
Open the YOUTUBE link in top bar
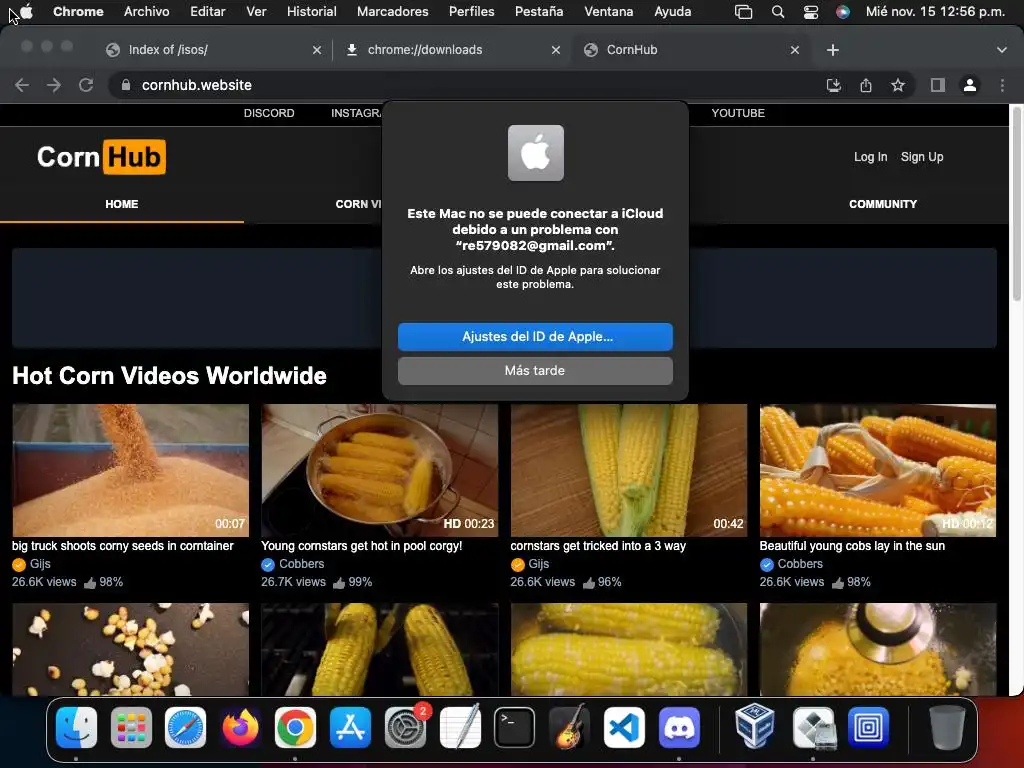(x=738, y=113)
